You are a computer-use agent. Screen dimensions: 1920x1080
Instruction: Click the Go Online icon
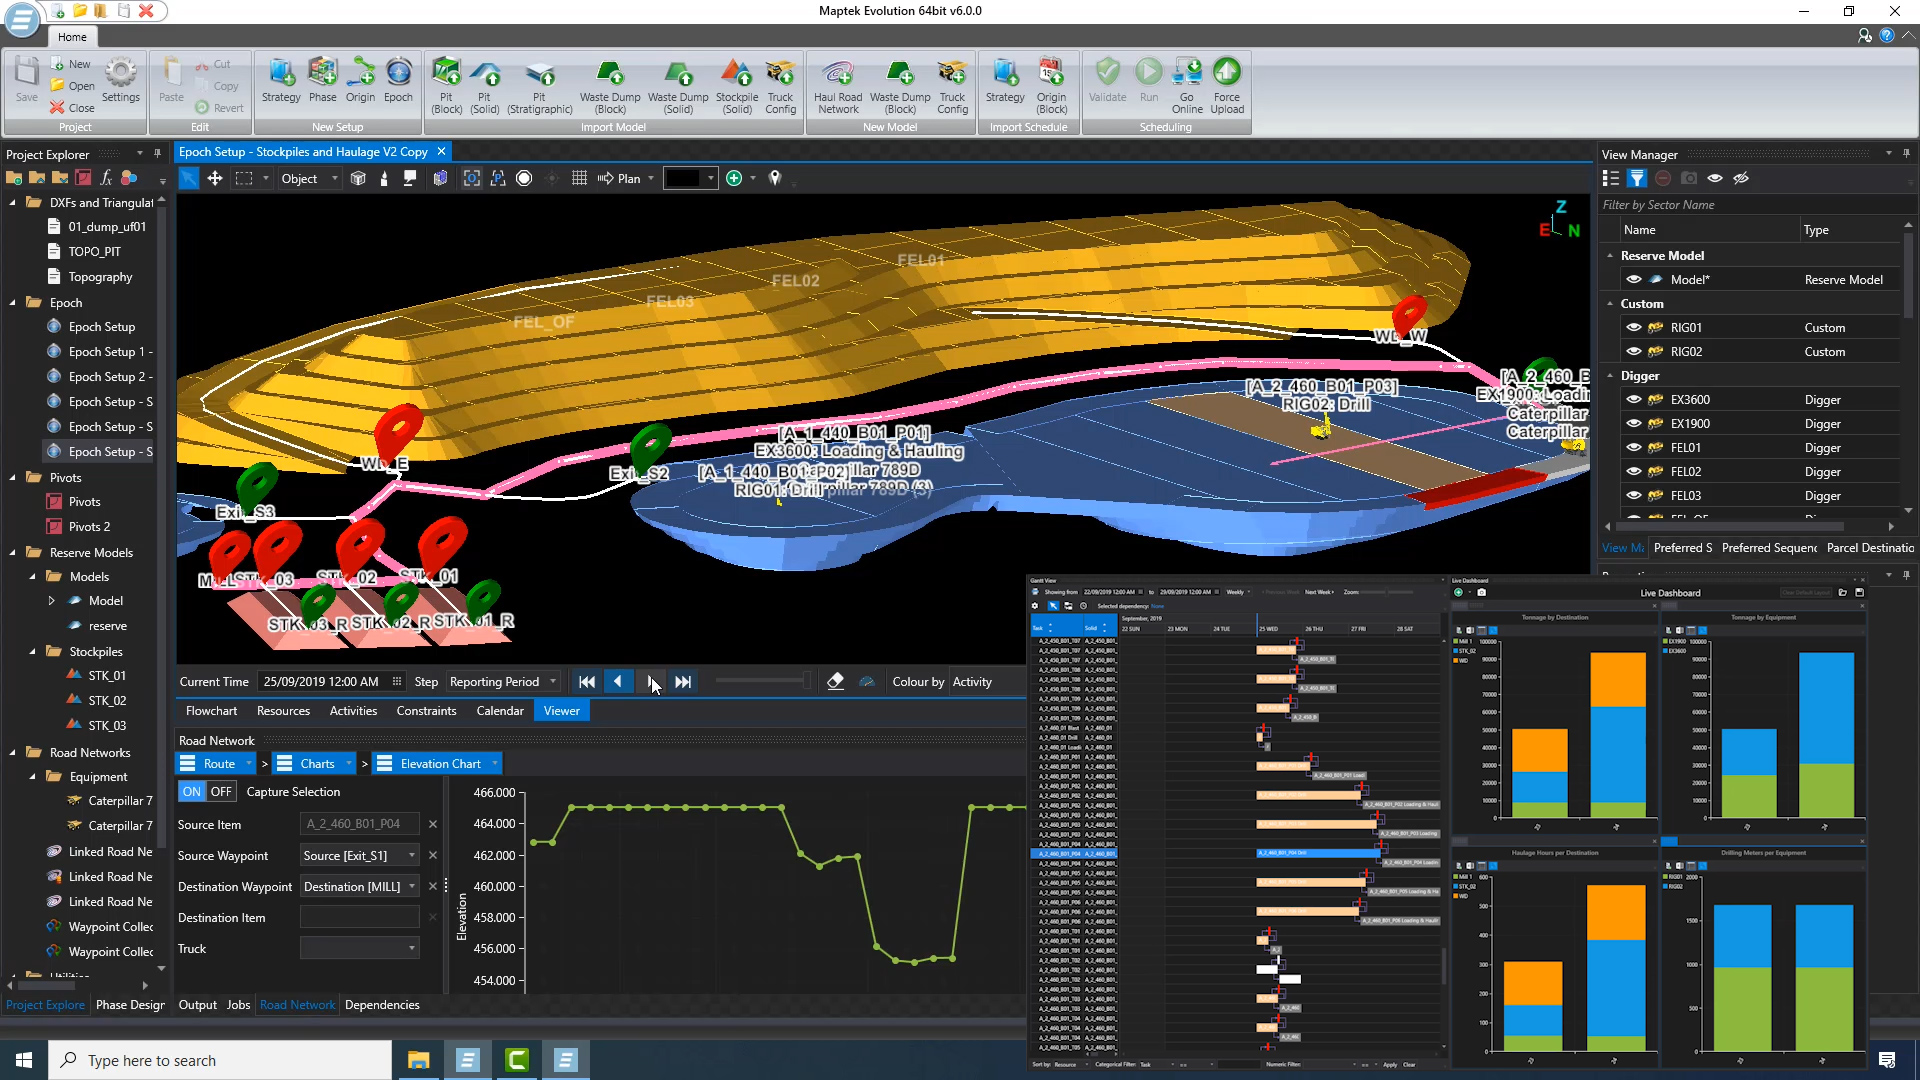pyautogui.click(x=1187, y=76)
